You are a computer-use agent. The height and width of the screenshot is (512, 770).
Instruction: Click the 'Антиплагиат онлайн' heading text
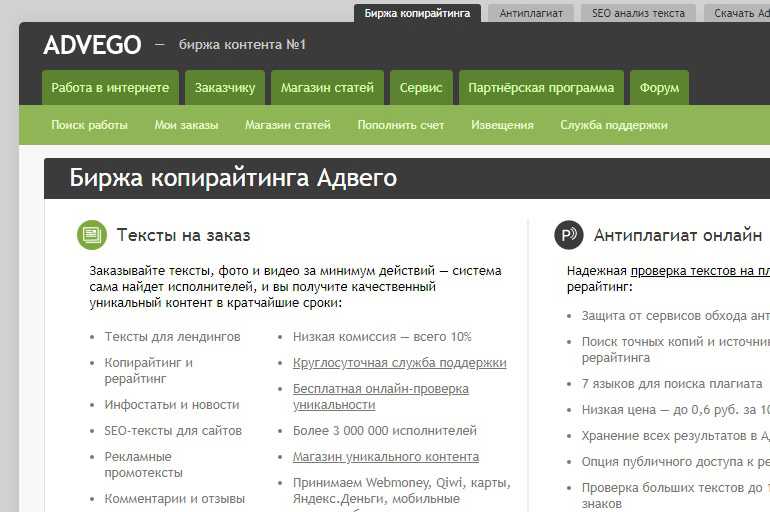(678, 235)
